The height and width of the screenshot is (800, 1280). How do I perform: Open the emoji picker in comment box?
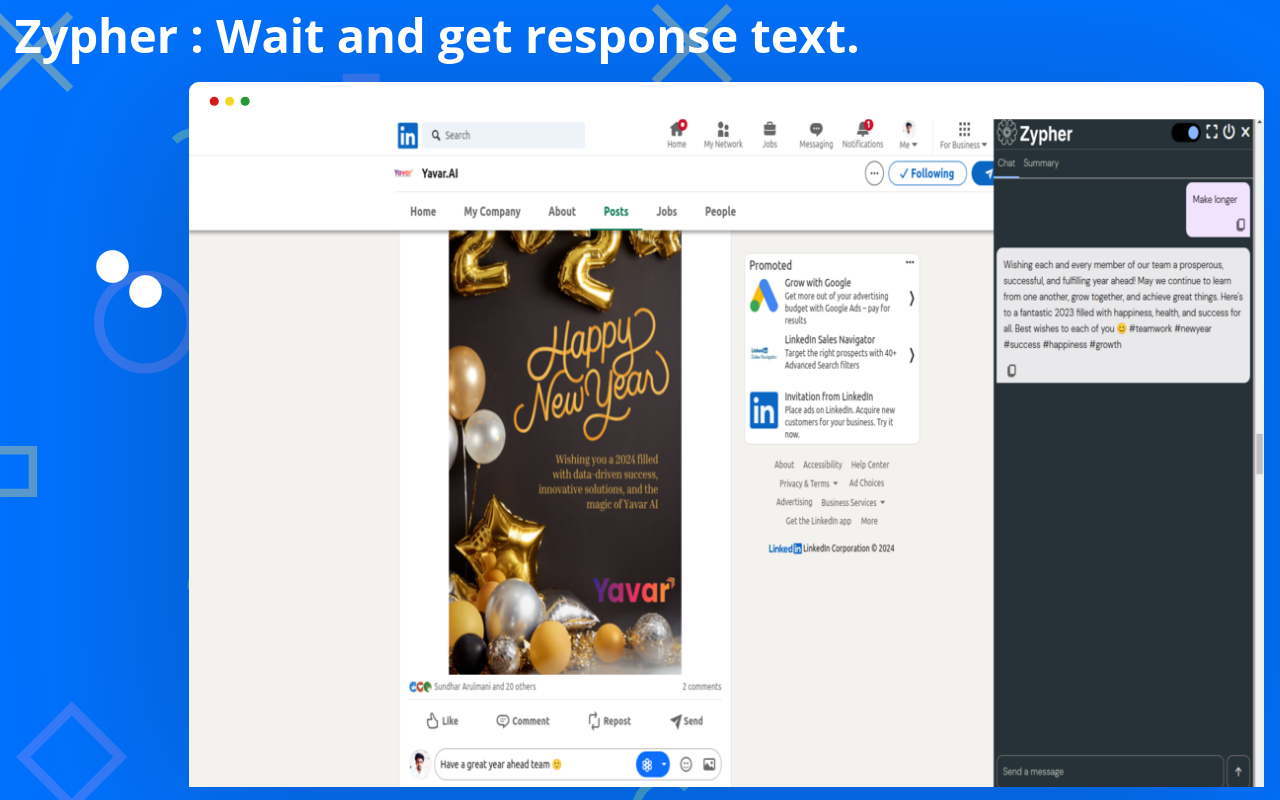tap(686, 765)
